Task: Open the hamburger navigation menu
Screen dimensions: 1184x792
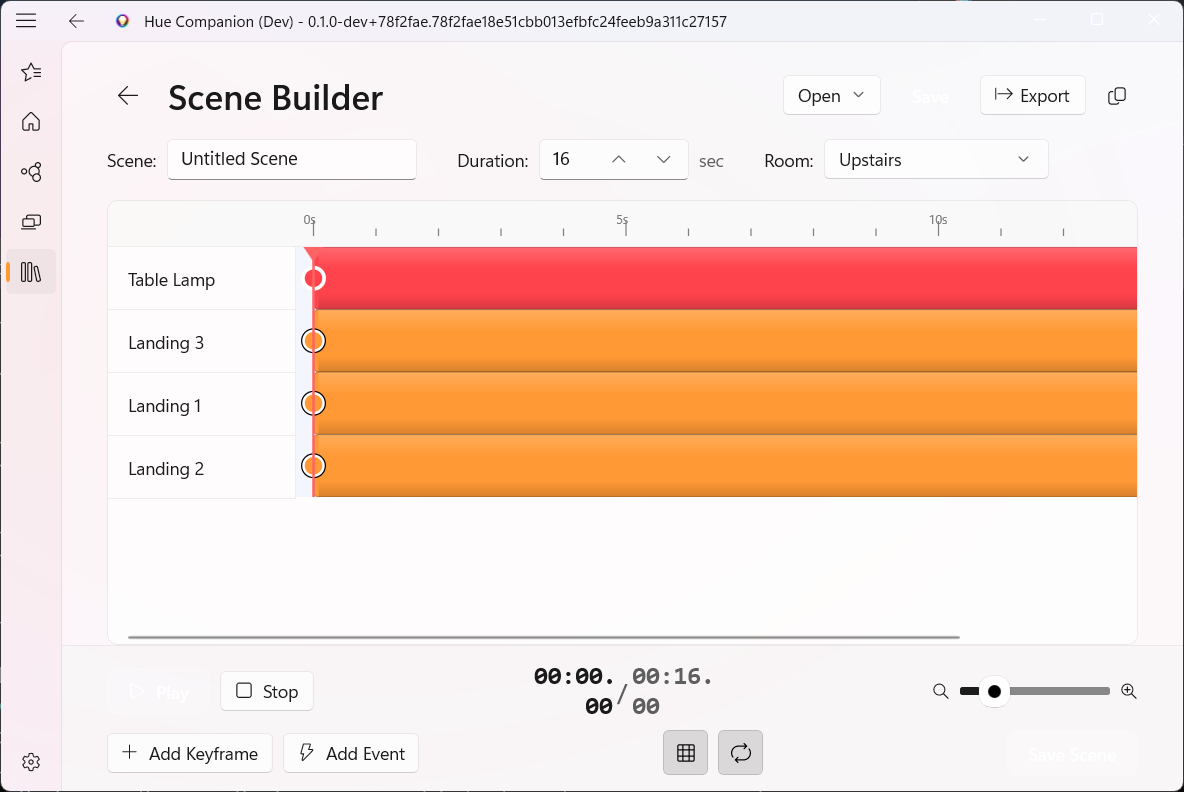Action: [x=27, y=21]
